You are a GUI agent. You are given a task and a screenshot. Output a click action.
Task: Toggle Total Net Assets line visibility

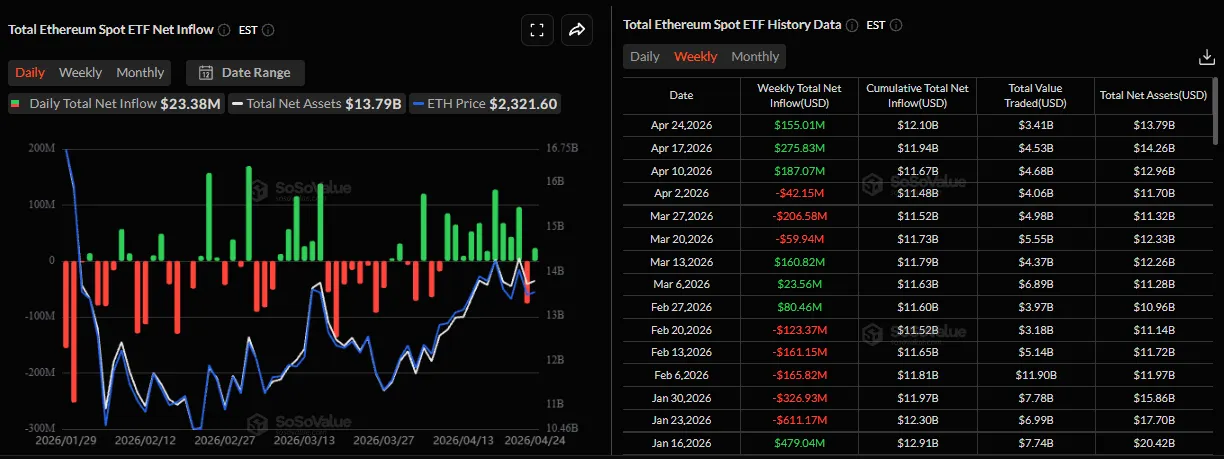[315, 103]
